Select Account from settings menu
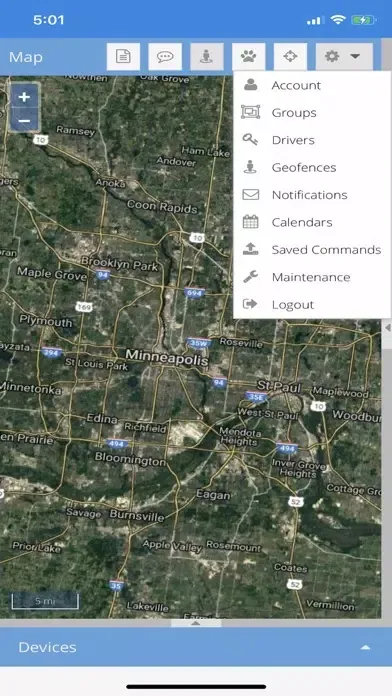392x696 pixels. tap(312, 85)
